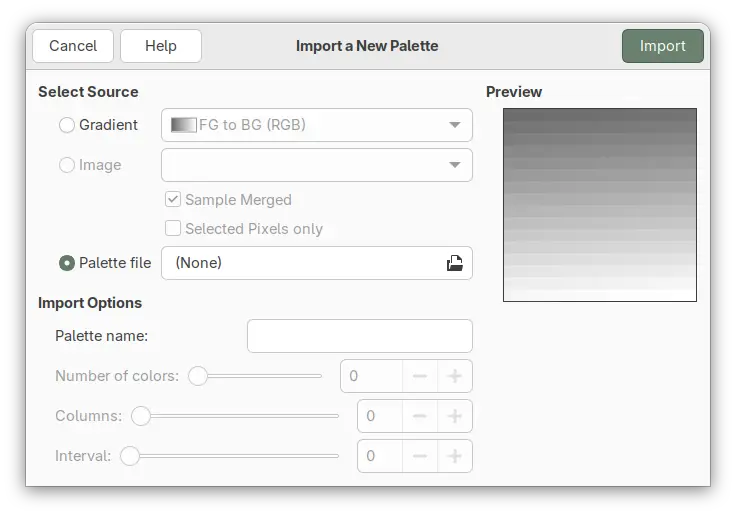Enable the Selected Pixels only checkbox
The width and height of the screenshot is (736, 515).
click(x=173, y=229)
